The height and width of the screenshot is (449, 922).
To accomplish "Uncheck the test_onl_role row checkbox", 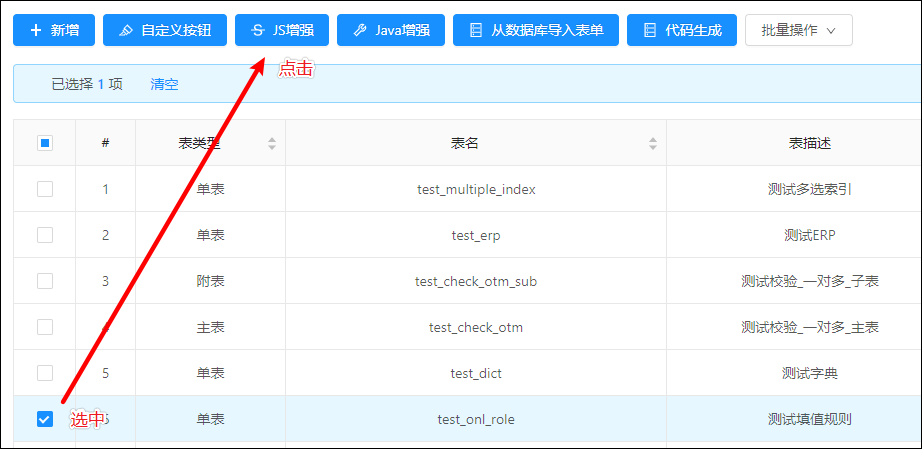I will (45, 419).
